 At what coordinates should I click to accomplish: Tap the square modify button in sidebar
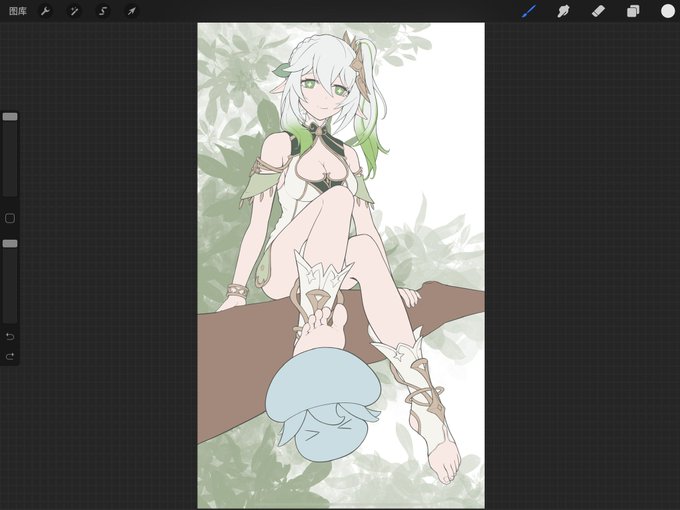(x=10, y=218)
